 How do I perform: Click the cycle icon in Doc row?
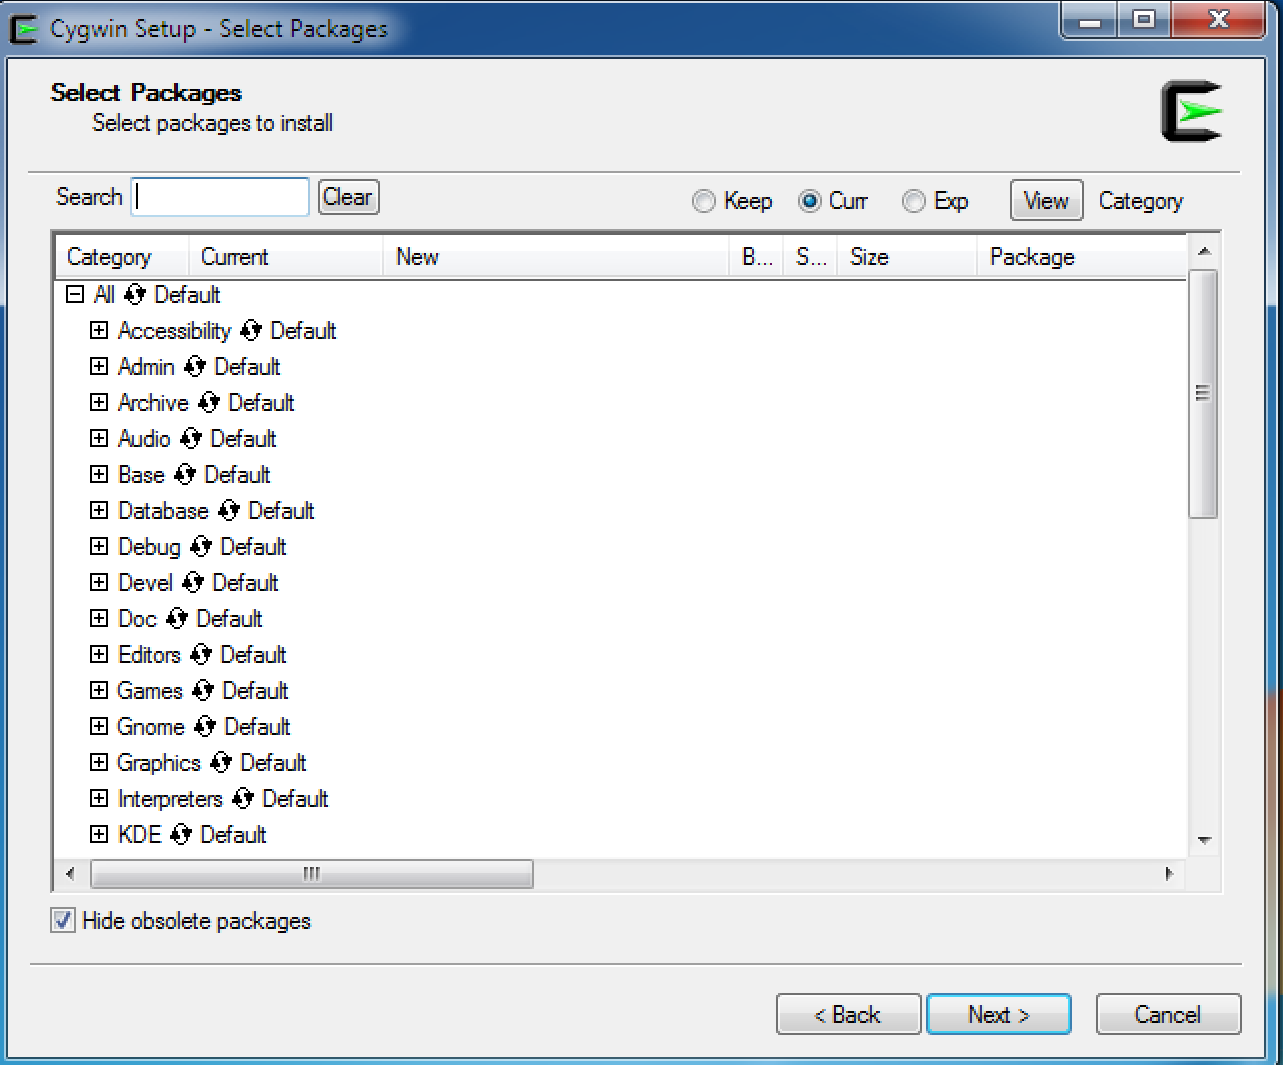[177, 619]
